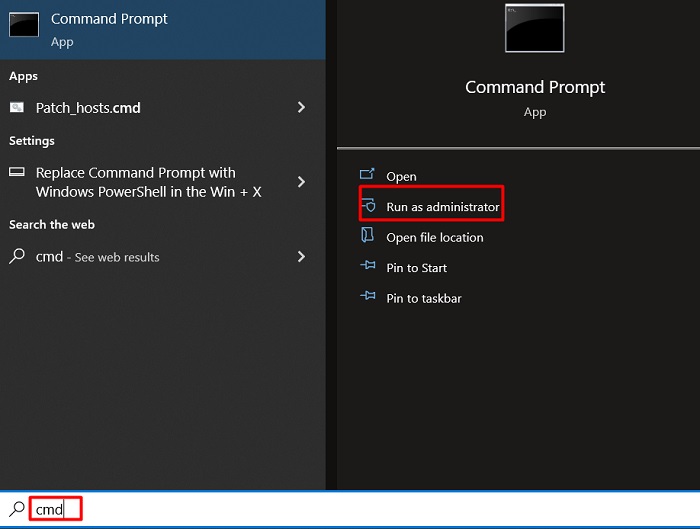Viewport: 700px width, 529px height.
Task: Click the Command Prompt title in preview pane
Action: [x=535, y=87]
